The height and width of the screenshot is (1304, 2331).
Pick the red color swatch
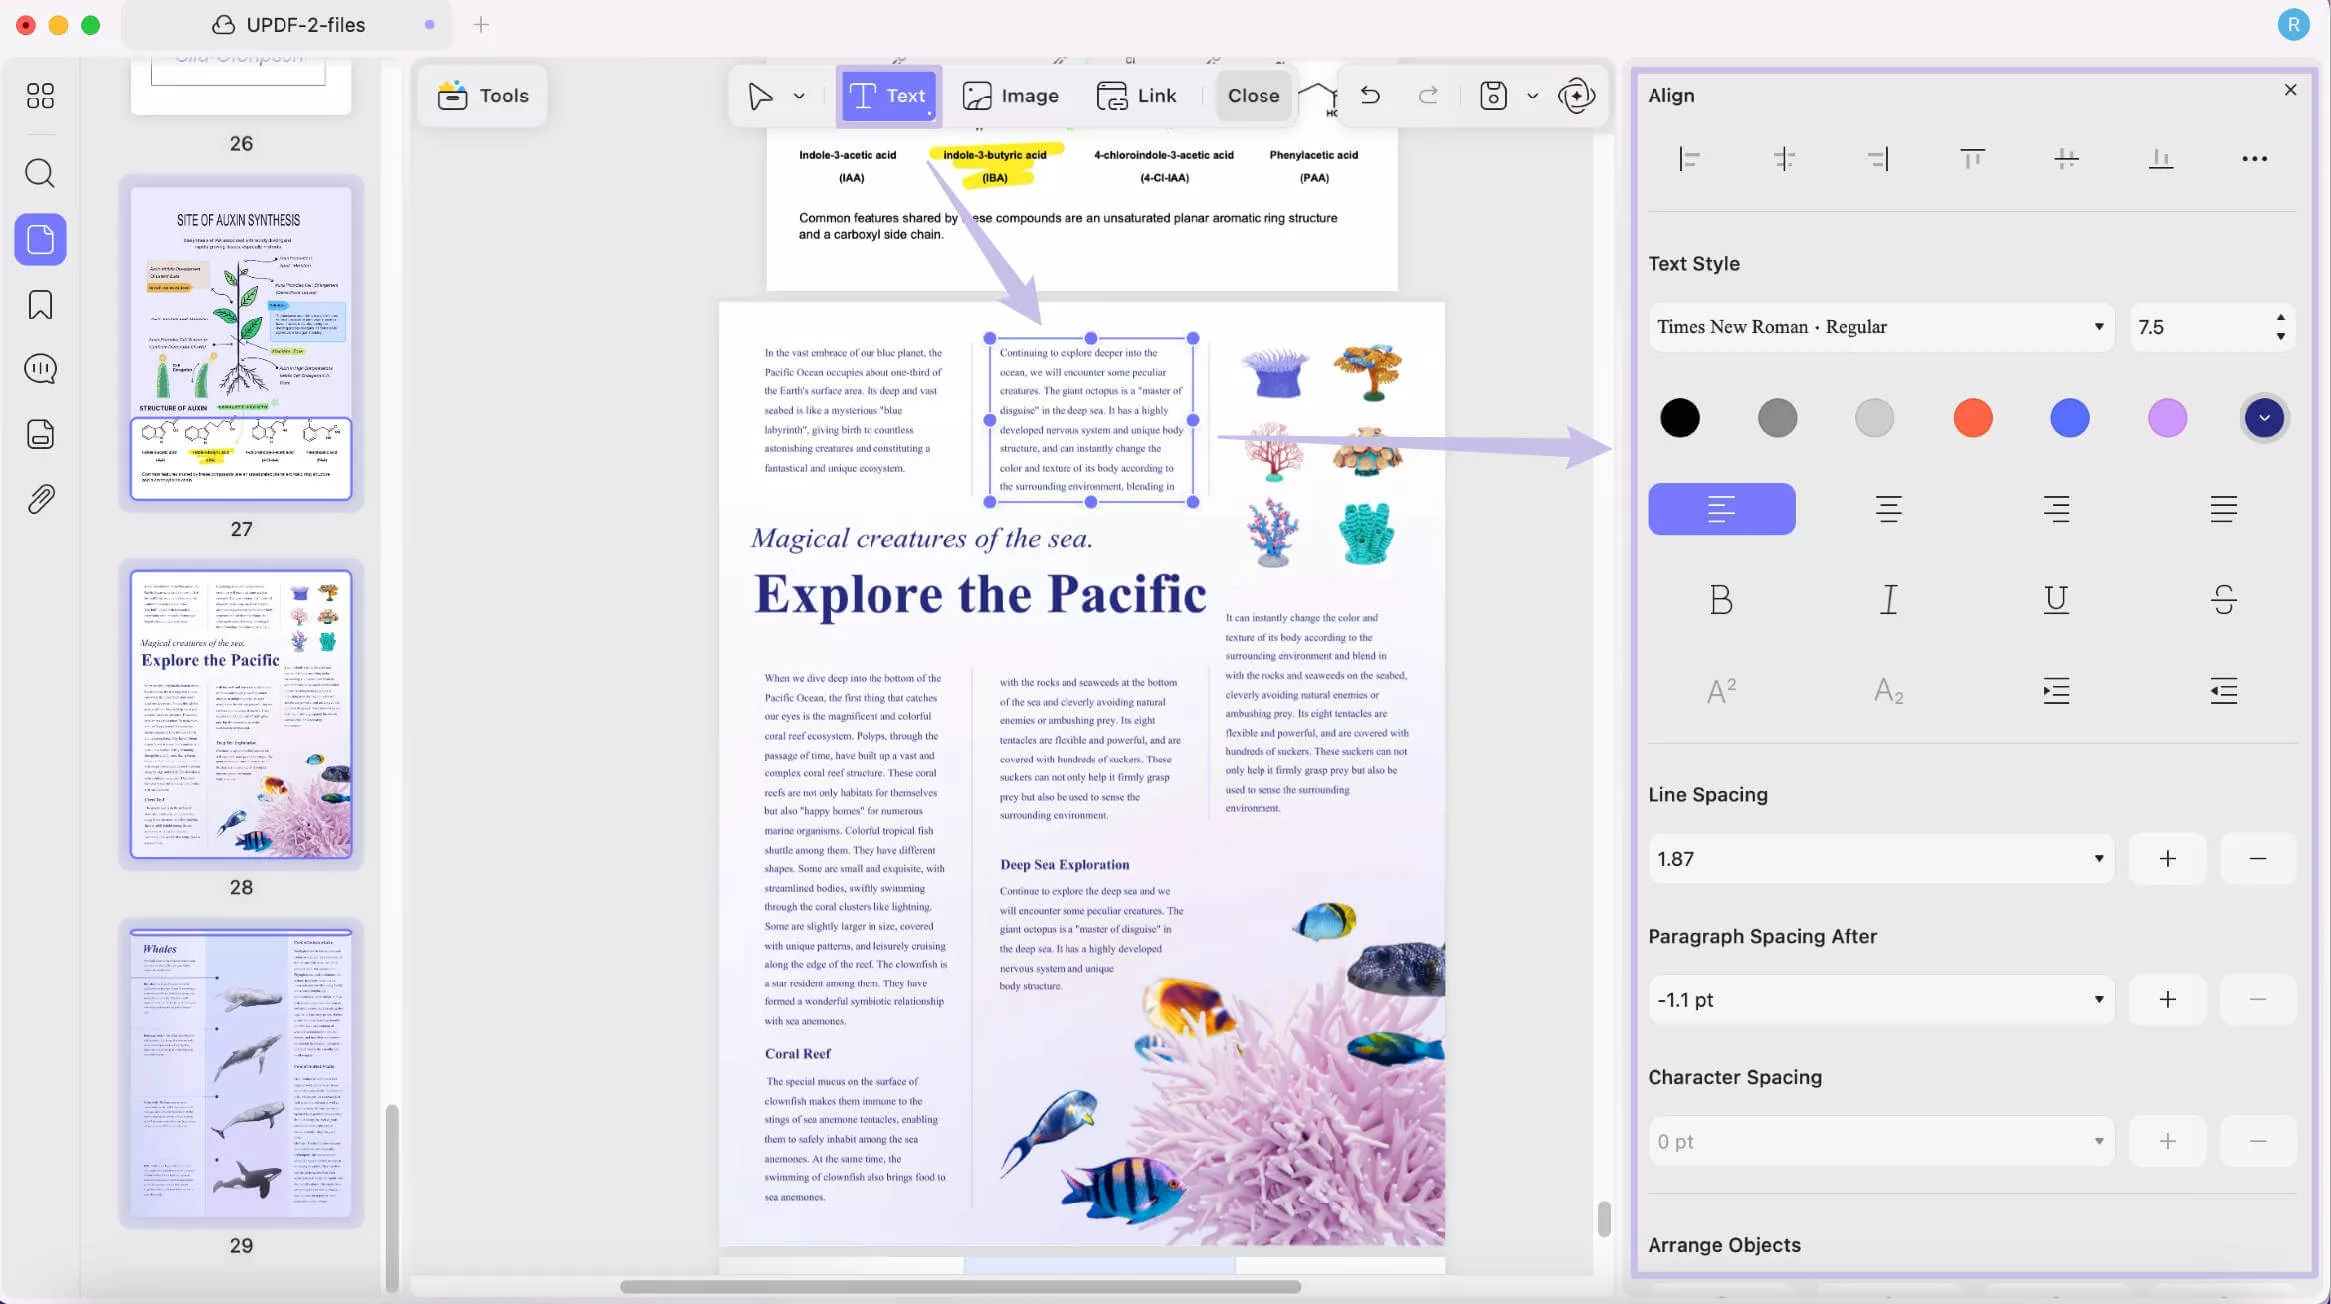(x=1972, y=418)
